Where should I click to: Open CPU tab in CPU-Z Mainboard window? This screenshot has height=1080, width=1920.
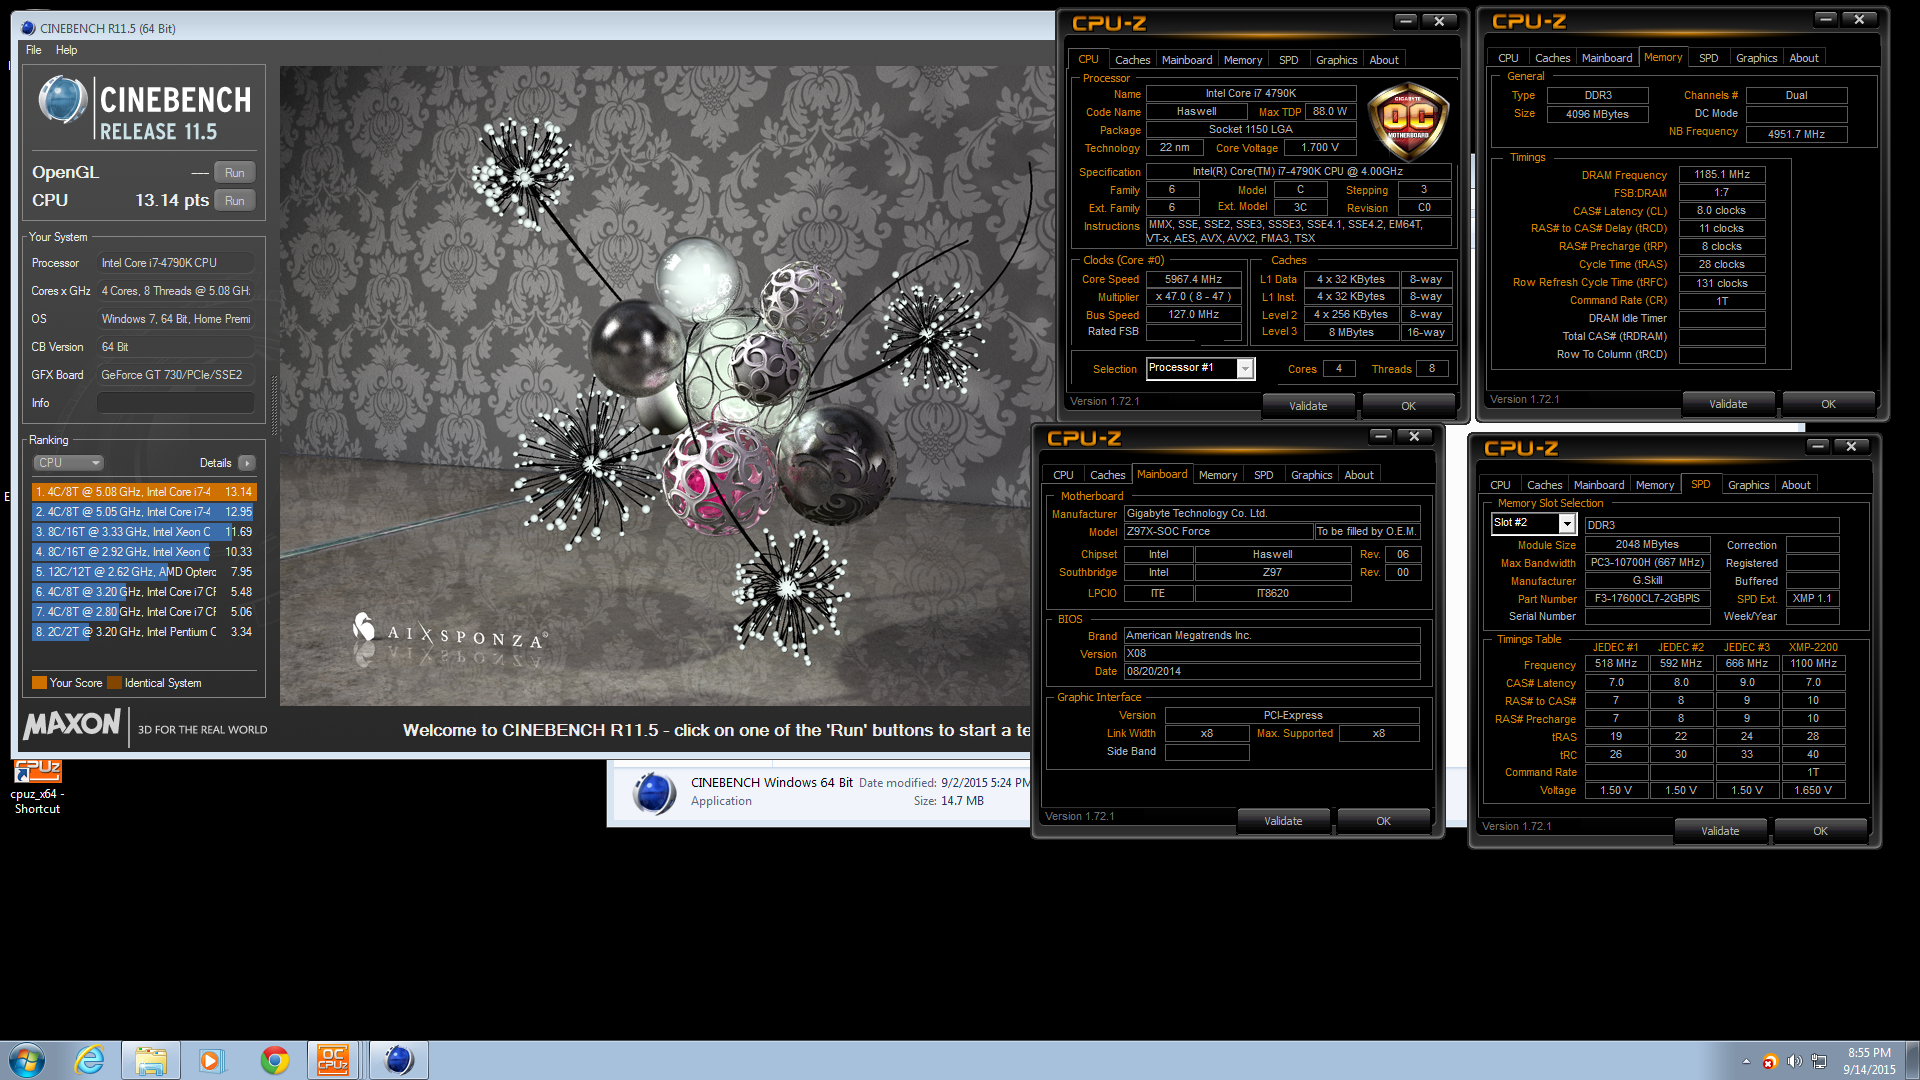pyautogui.click(x=1063, y=475)
